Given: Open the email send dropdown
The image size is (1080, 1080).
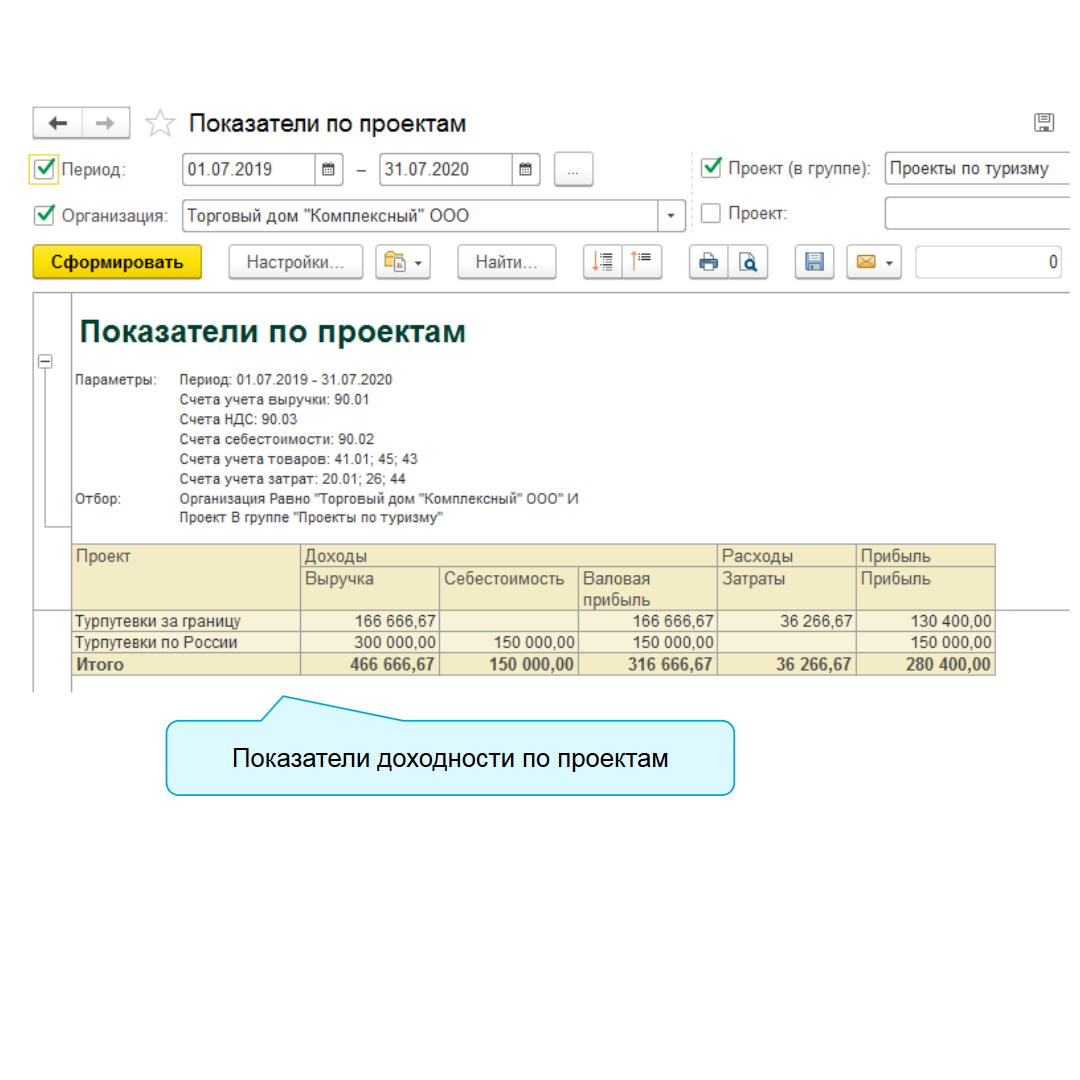Looking at the screenshot, I should pyautogui.click(x=873, y=262).
